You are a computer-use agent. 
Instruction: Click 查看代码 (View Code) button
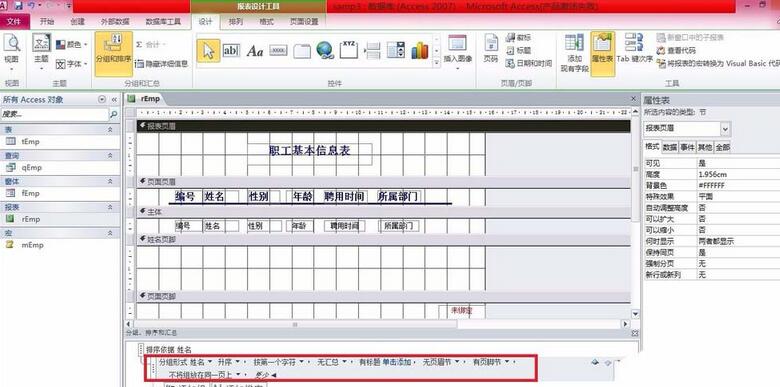tap(676, 51)
